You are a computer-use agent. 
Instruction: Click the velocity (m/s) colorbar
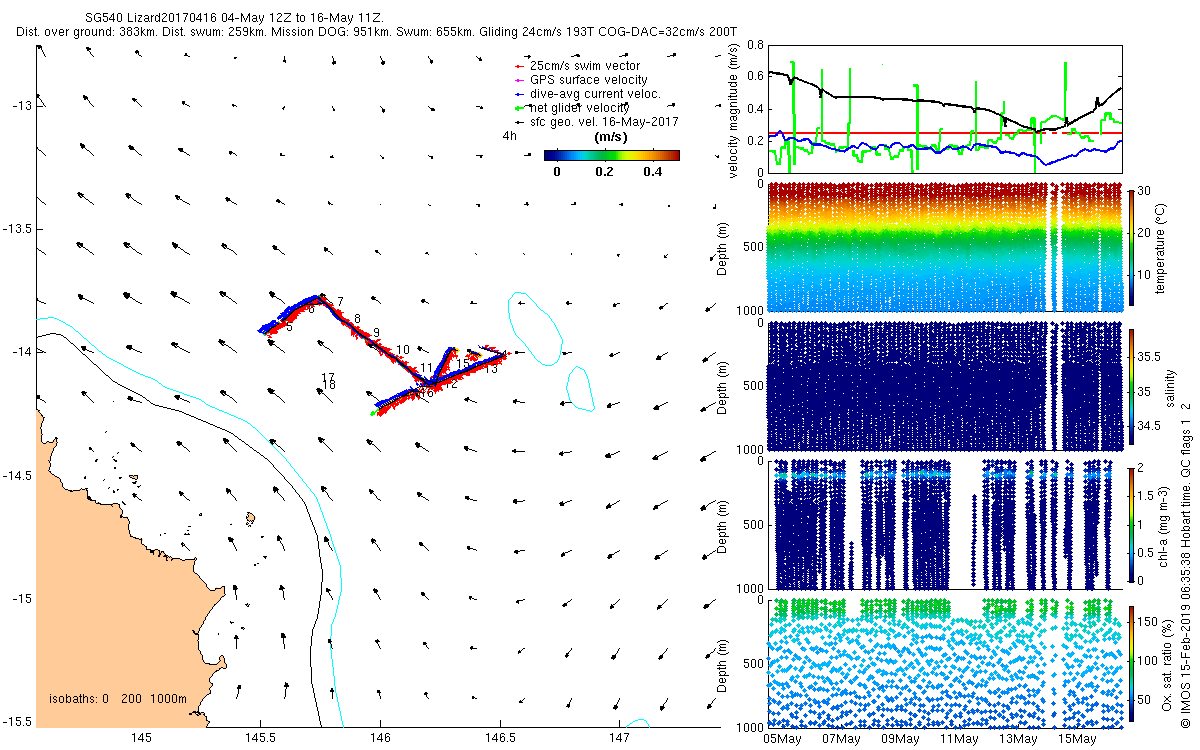pyautogui.click(x=611, y=155)
